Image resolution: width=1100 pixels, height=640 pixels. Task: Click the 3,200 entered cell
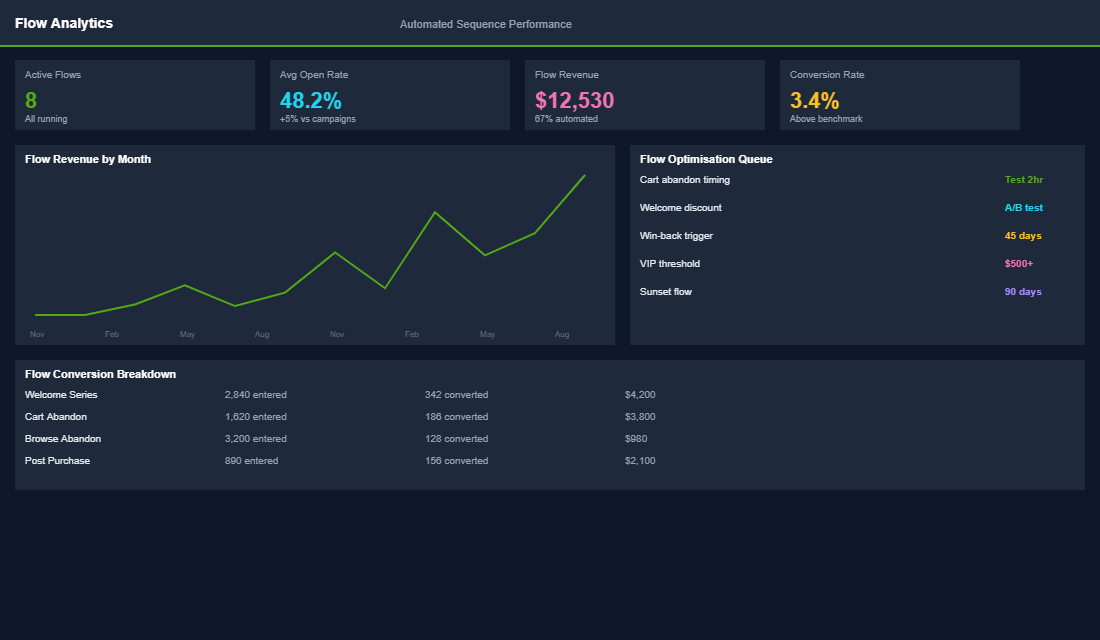tap(255, 439)
